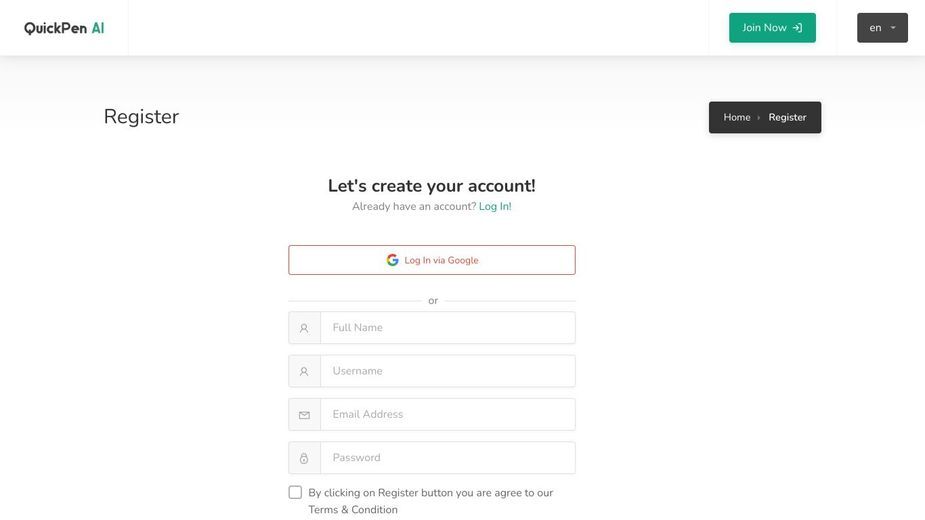Go to Home in the breadcrumb
The height and width of the screenshot is (520, 925).
pyautogui.click(x=737, y=117)
